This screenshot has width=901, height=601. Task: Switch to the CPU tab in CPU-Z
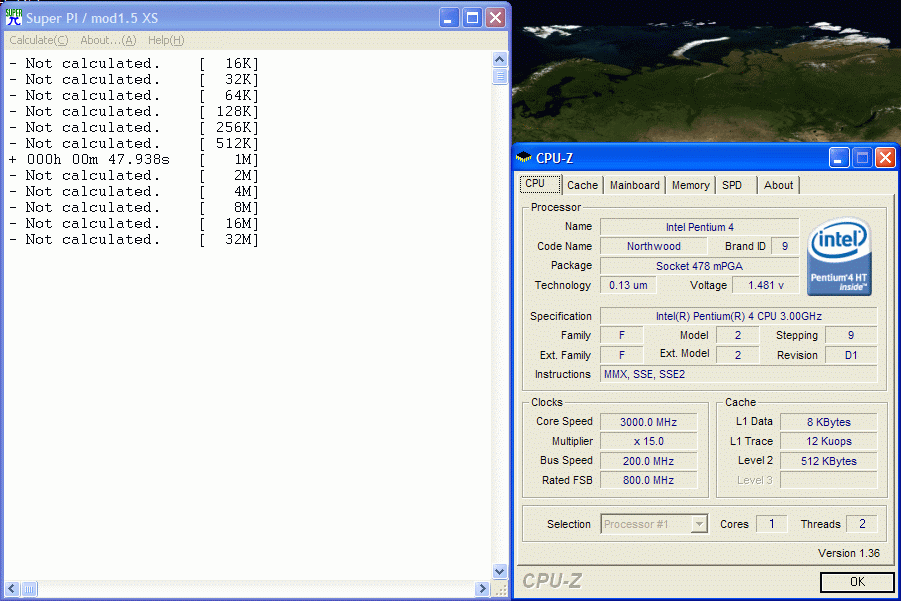[540, 184]
